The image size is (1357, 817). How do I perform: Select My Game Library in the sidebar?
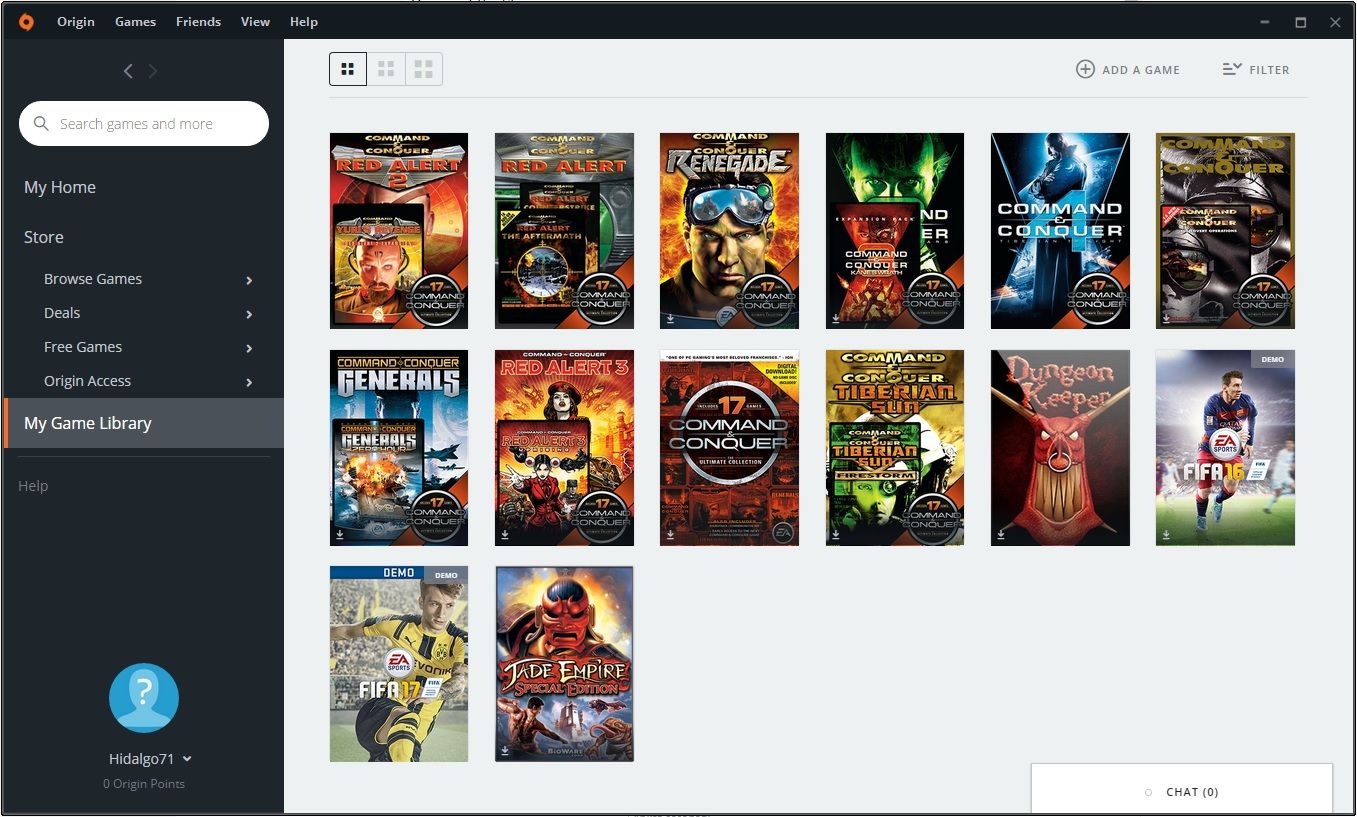(144, 423)
